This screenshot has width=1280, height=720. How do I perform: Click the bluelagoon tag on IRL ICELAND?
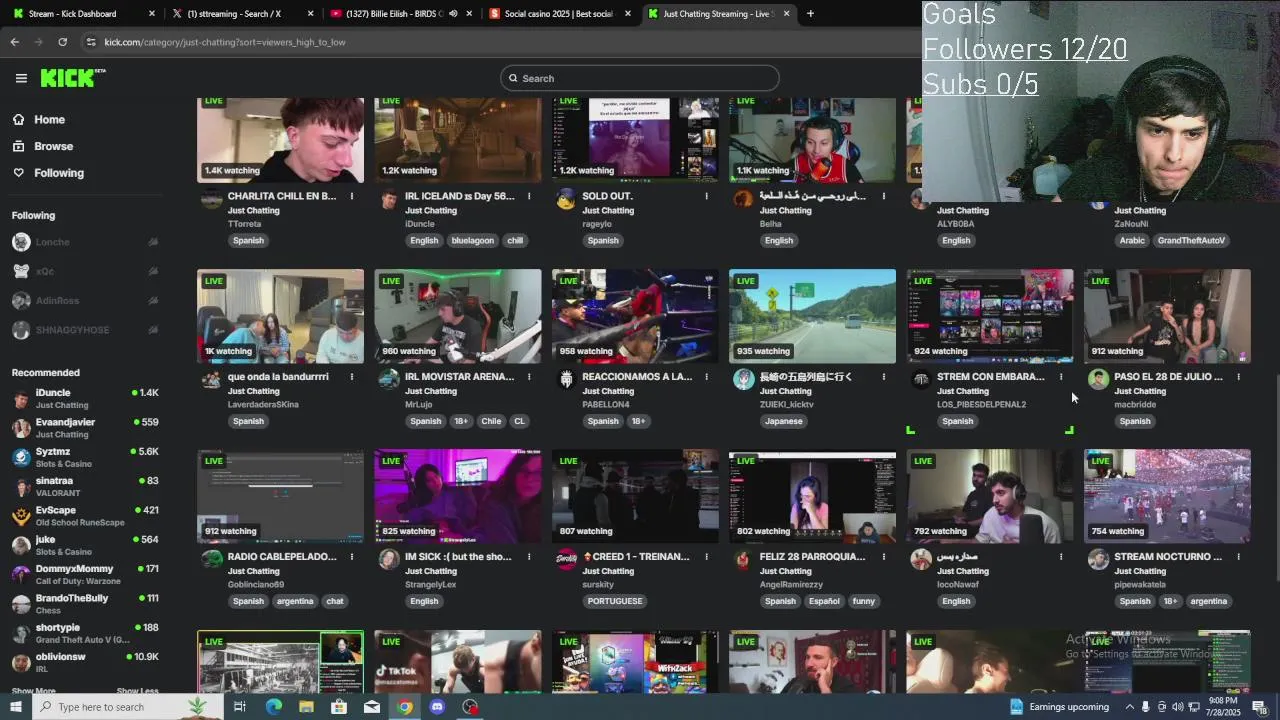(x=472, y=240)
